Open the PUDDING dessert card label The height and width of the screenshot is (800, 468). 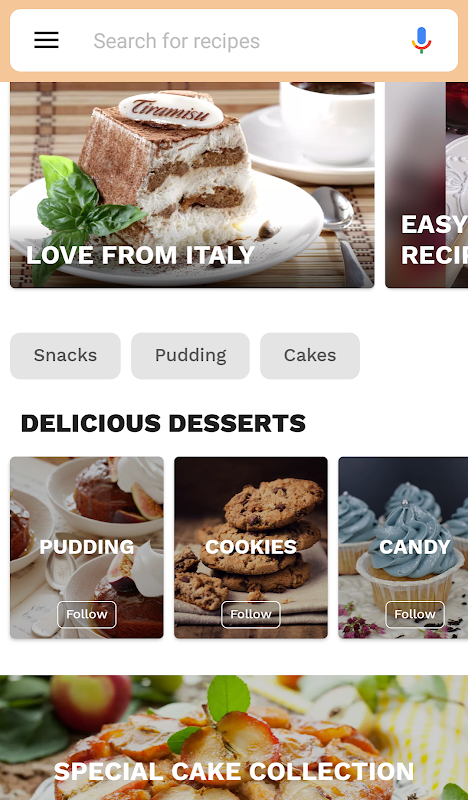coord(87,547)
